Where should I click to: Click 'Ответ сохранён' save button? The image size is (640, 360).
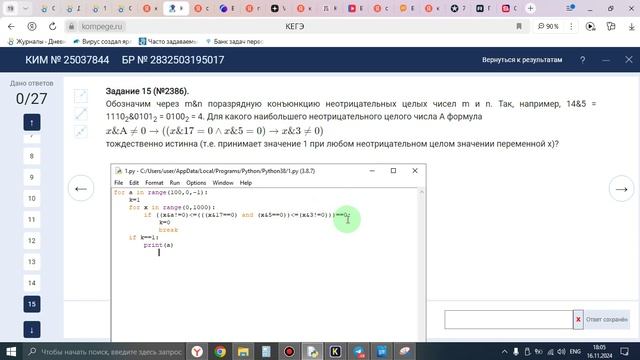[x=607, y=320]
